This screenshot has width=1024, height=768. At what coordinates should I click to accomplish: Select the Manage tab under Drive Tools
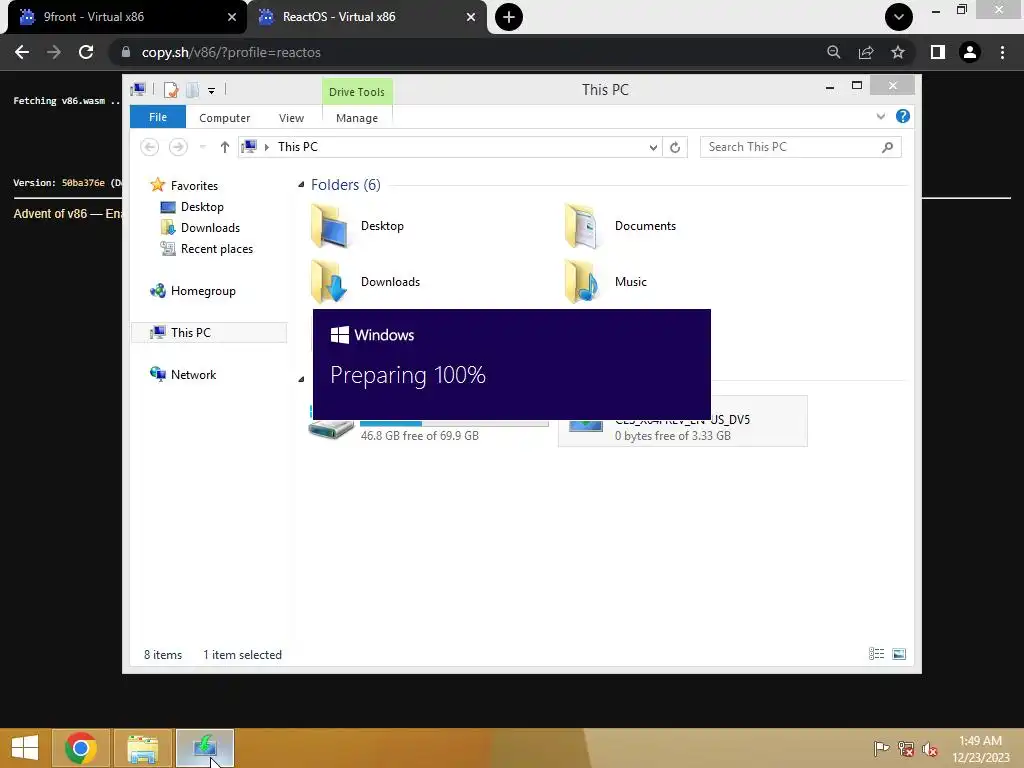(x=357, y=118)
